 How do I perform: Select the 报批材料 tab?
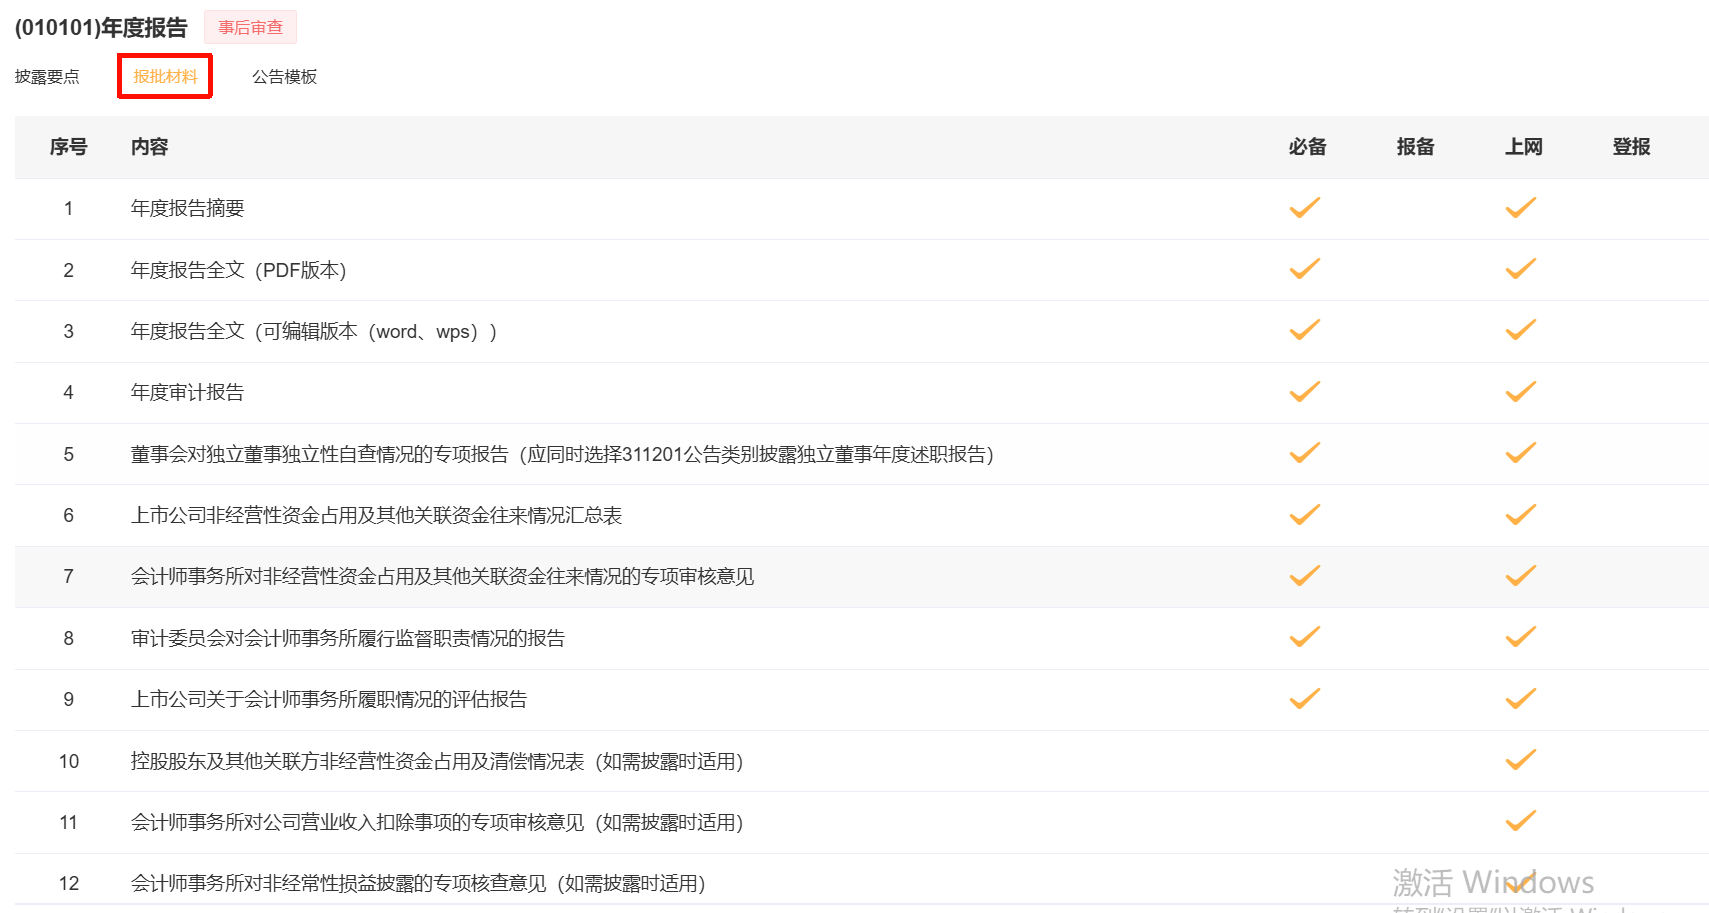pyautogui.click(x=165, y=77)
